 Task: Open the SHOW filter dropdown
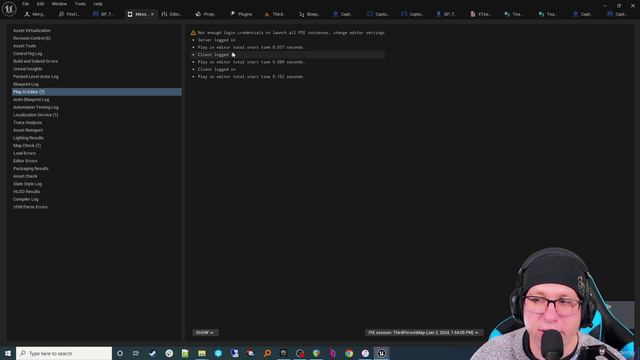pos(205,333)
